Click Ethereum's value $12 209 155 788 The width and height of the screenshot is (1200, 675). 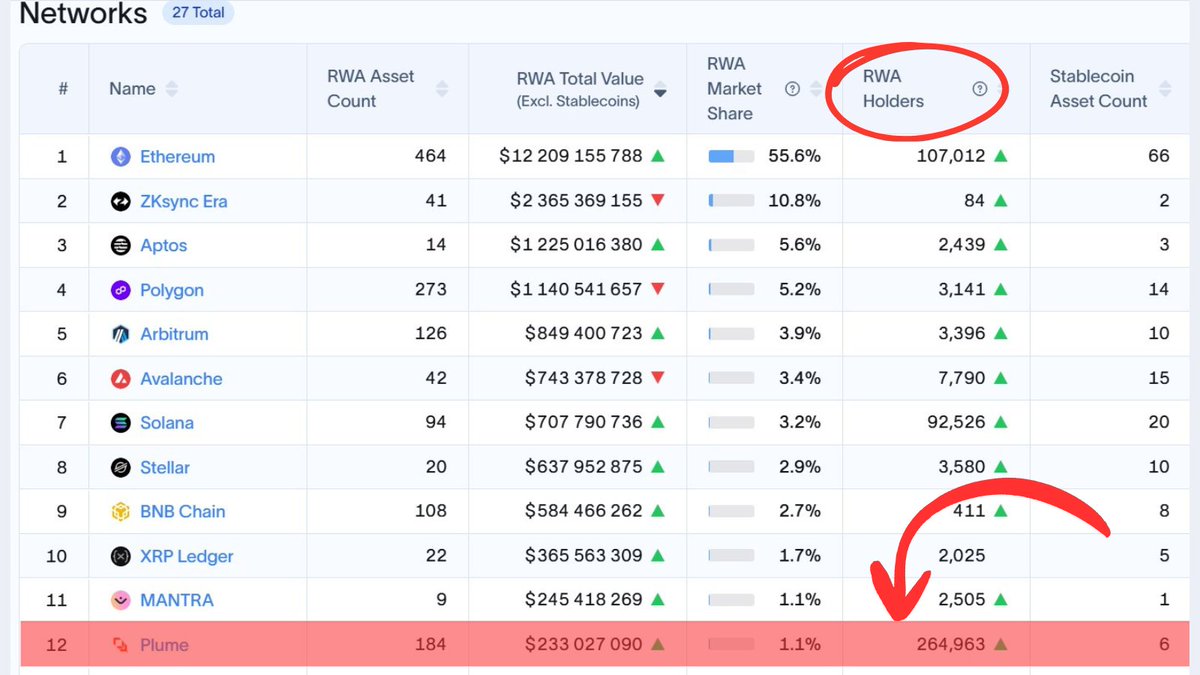point(571,157)
